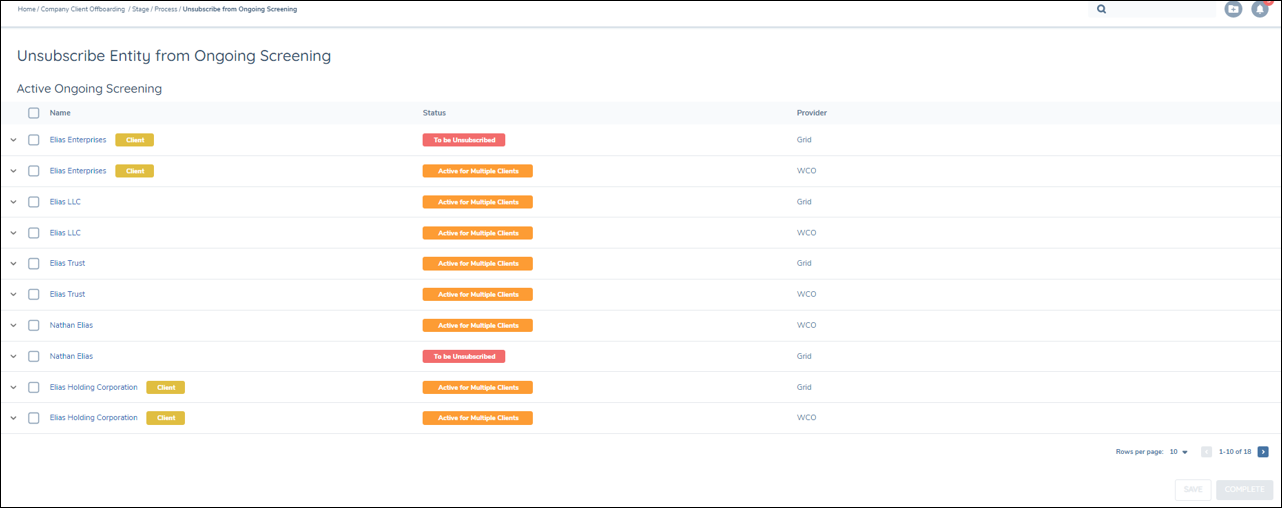Click the Client badge on Elias Enterprises Grid row
The height and width of the screenshot is (508, 1282).
click(x=135, y=140)
